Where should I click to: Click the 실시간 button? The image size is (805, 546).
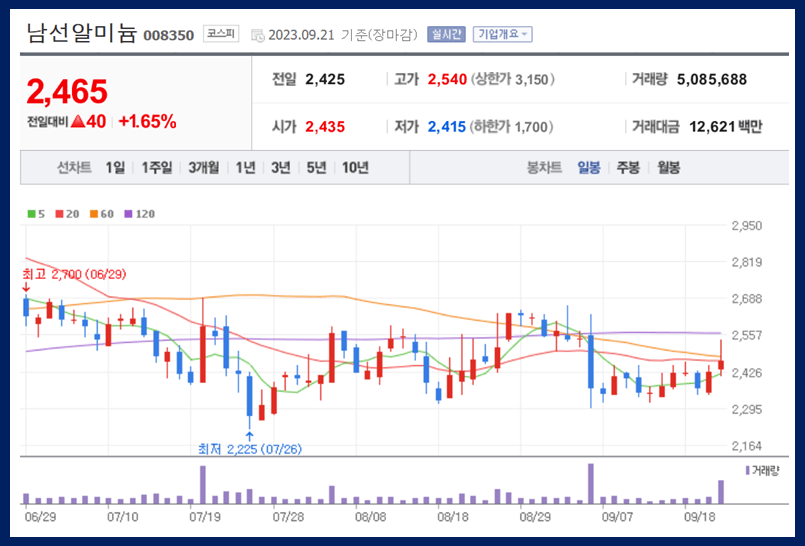coord(446,34)
